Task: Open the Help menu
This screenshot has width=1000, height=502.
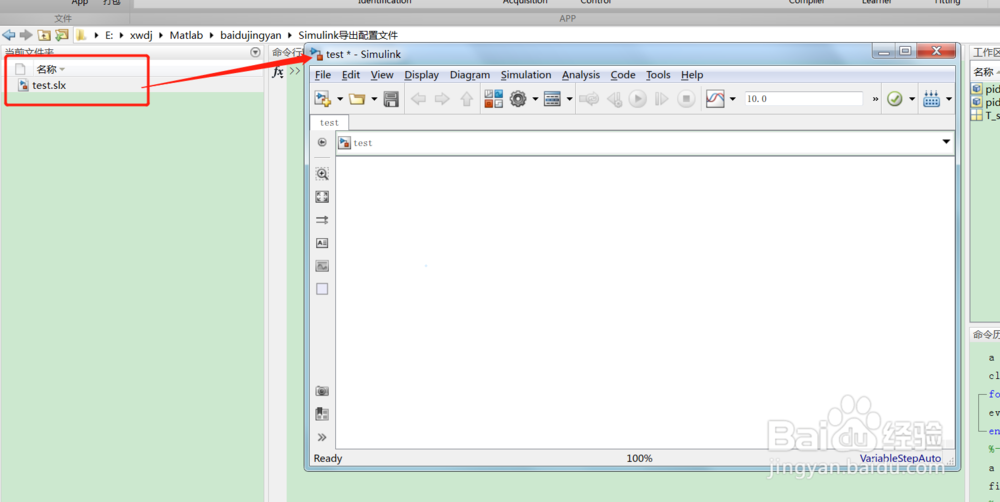Action: coord(692,75)
